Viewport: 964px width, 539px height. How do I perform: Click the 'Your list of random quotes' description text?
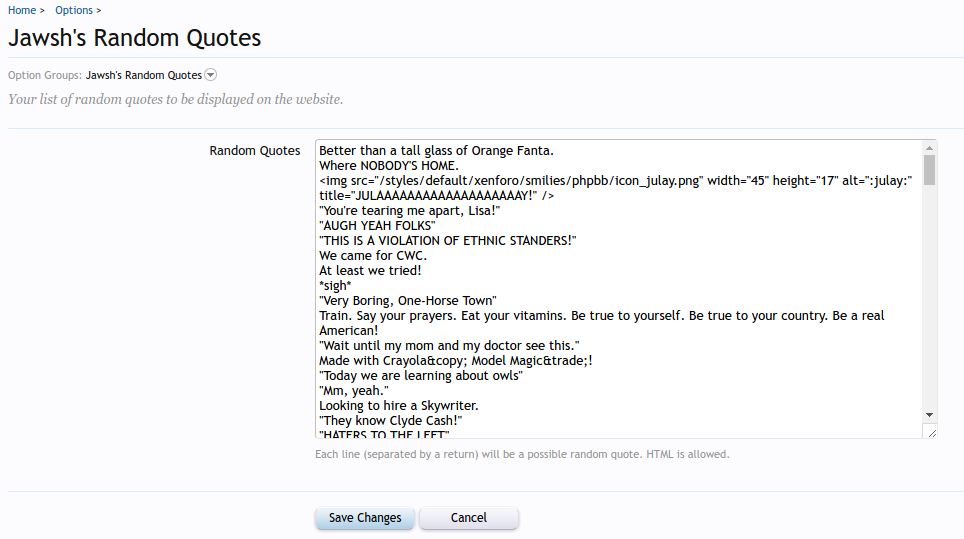176,99
